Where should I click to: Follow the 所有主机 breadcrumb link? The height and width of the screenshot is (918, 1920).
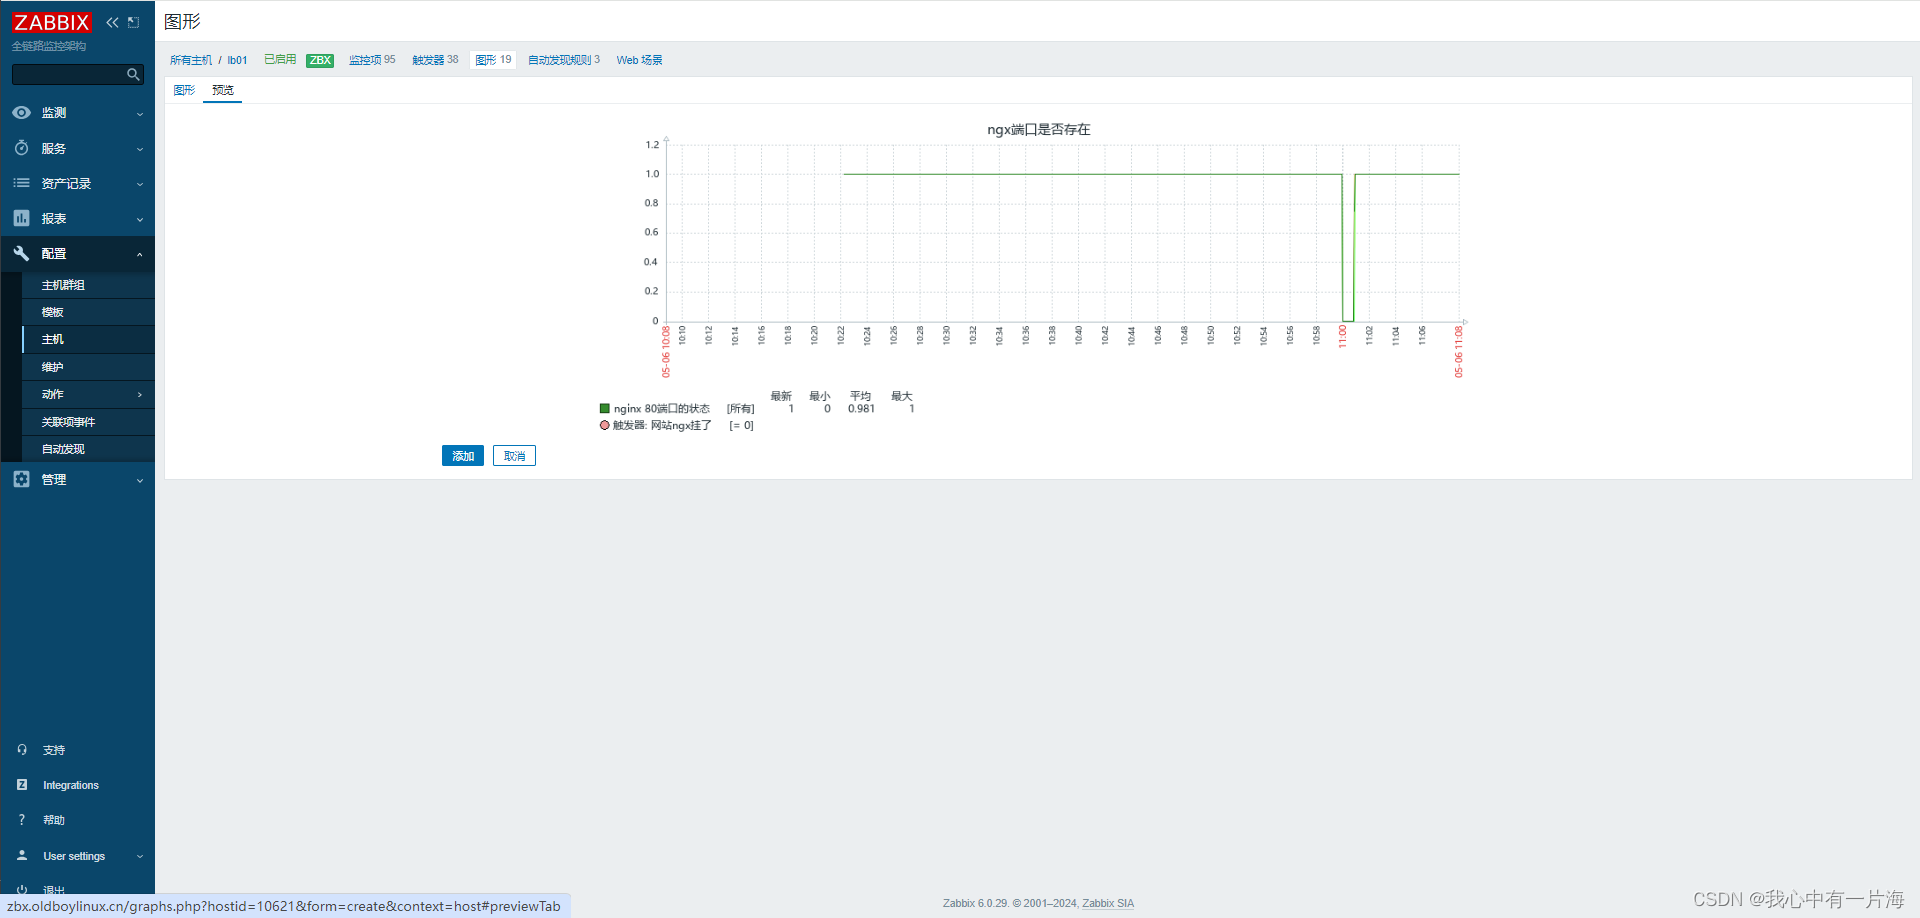pyautogui.click(x=191, y=60)
